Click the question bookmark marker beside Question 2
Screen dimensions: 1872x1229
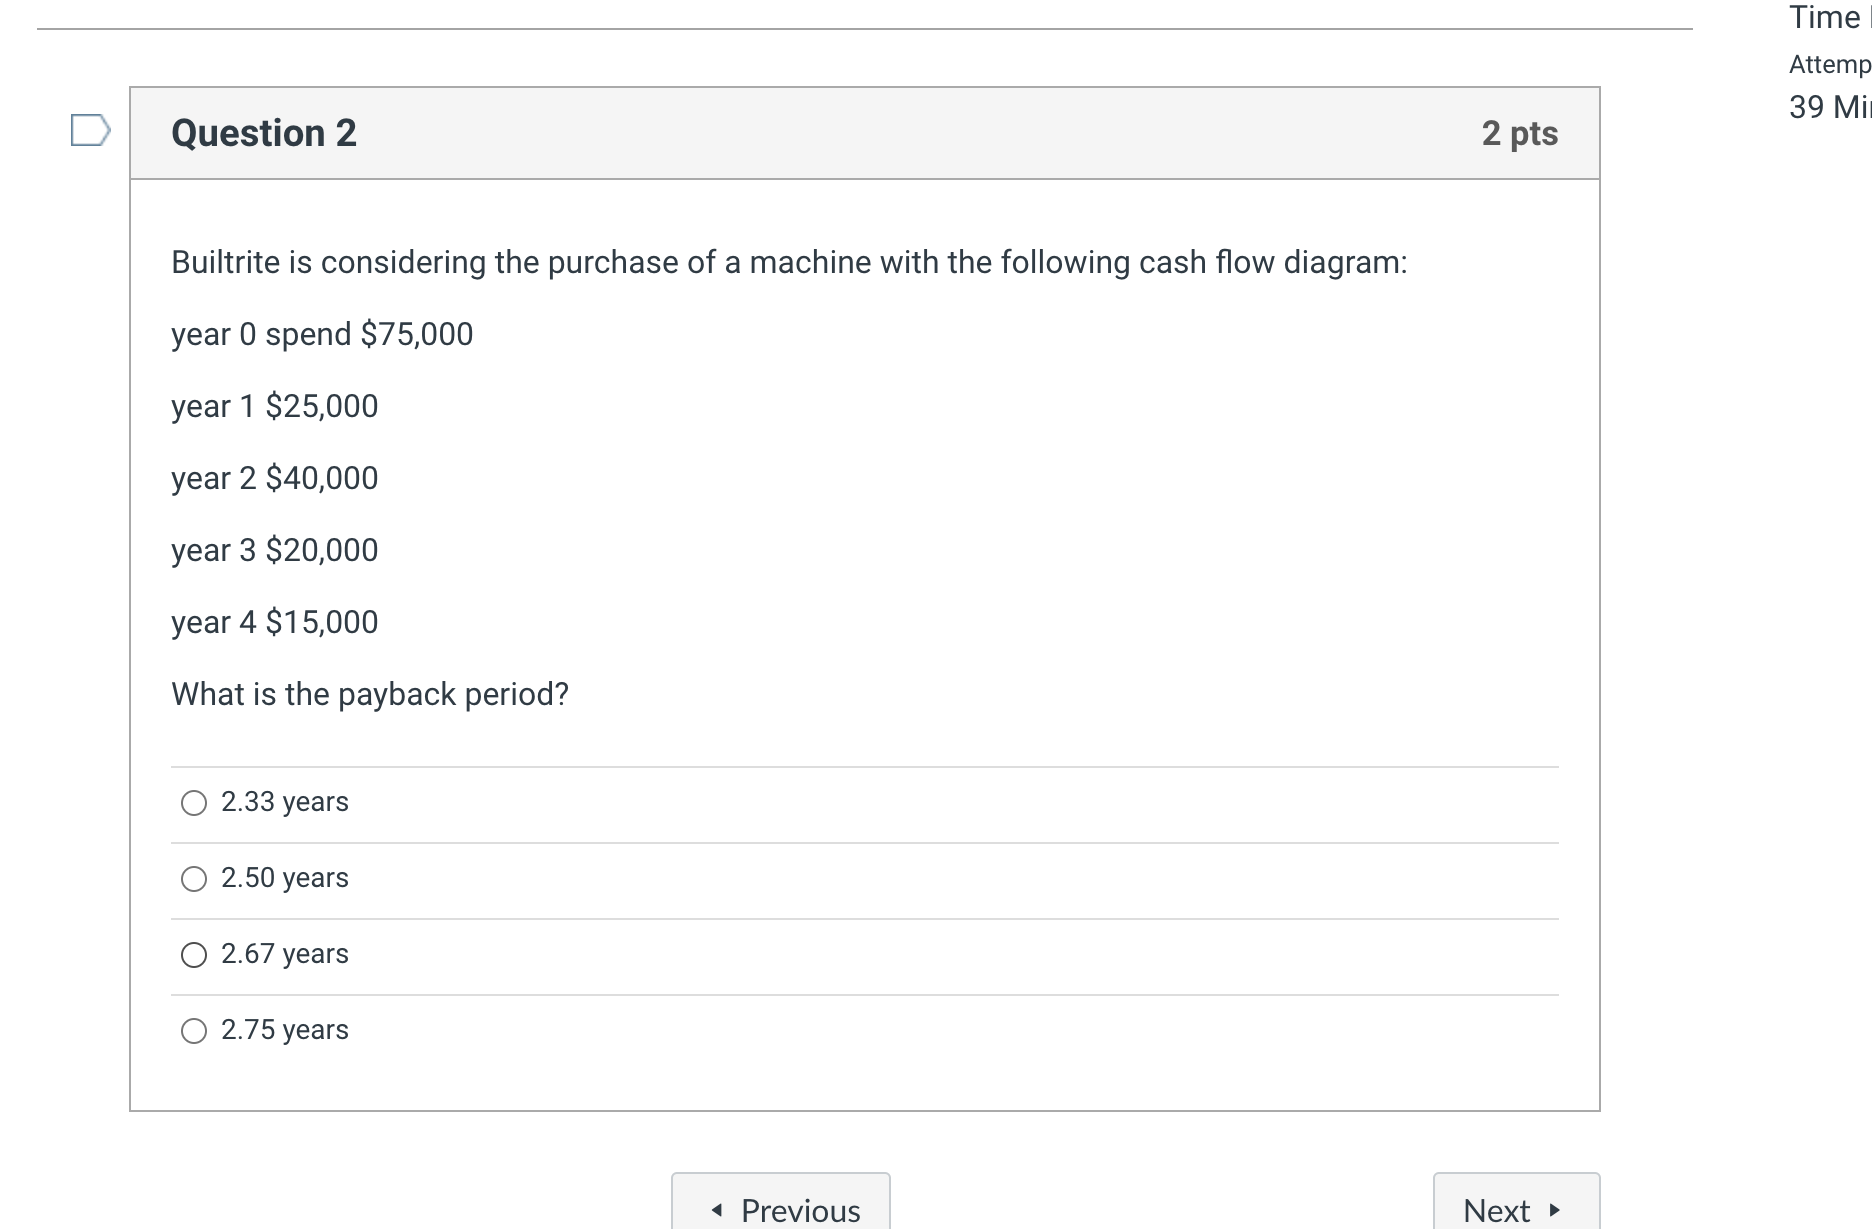89,130
